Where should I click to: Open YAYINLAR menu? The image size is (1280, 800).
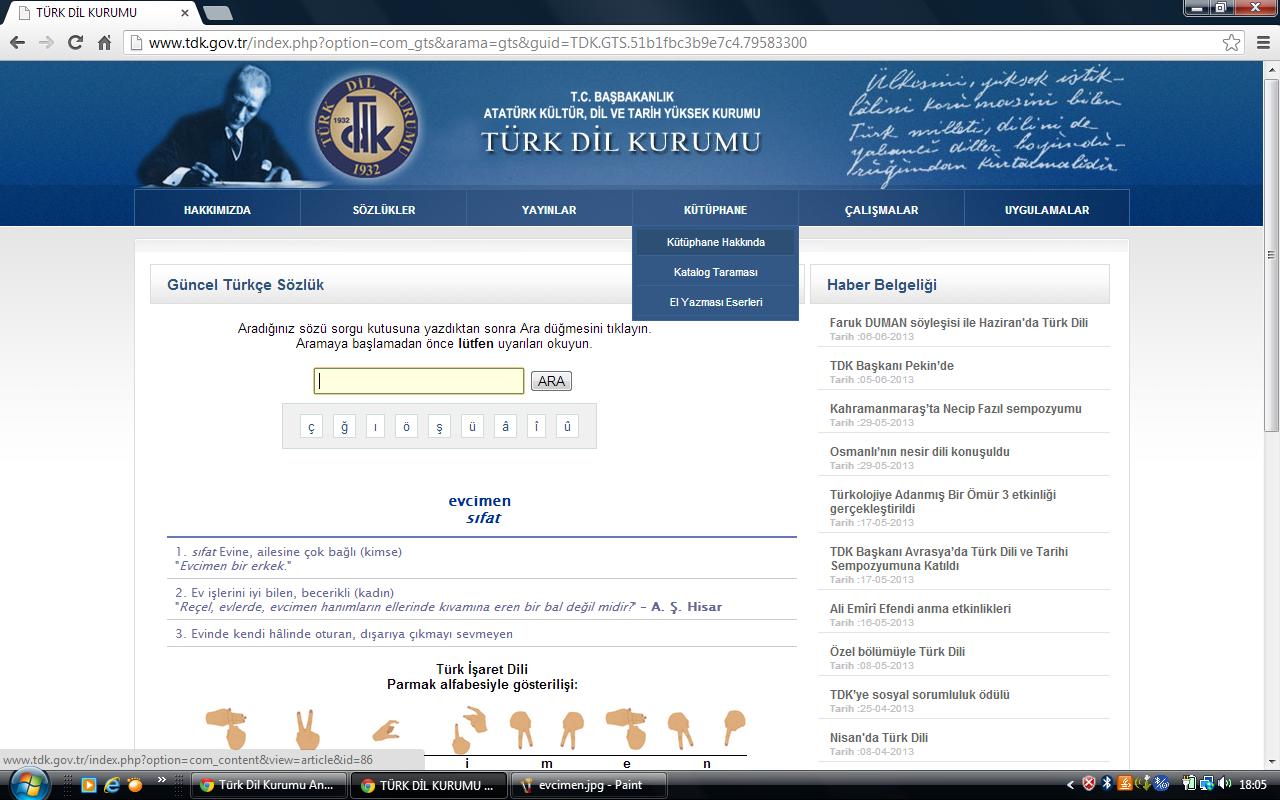[x=549, y=210]
